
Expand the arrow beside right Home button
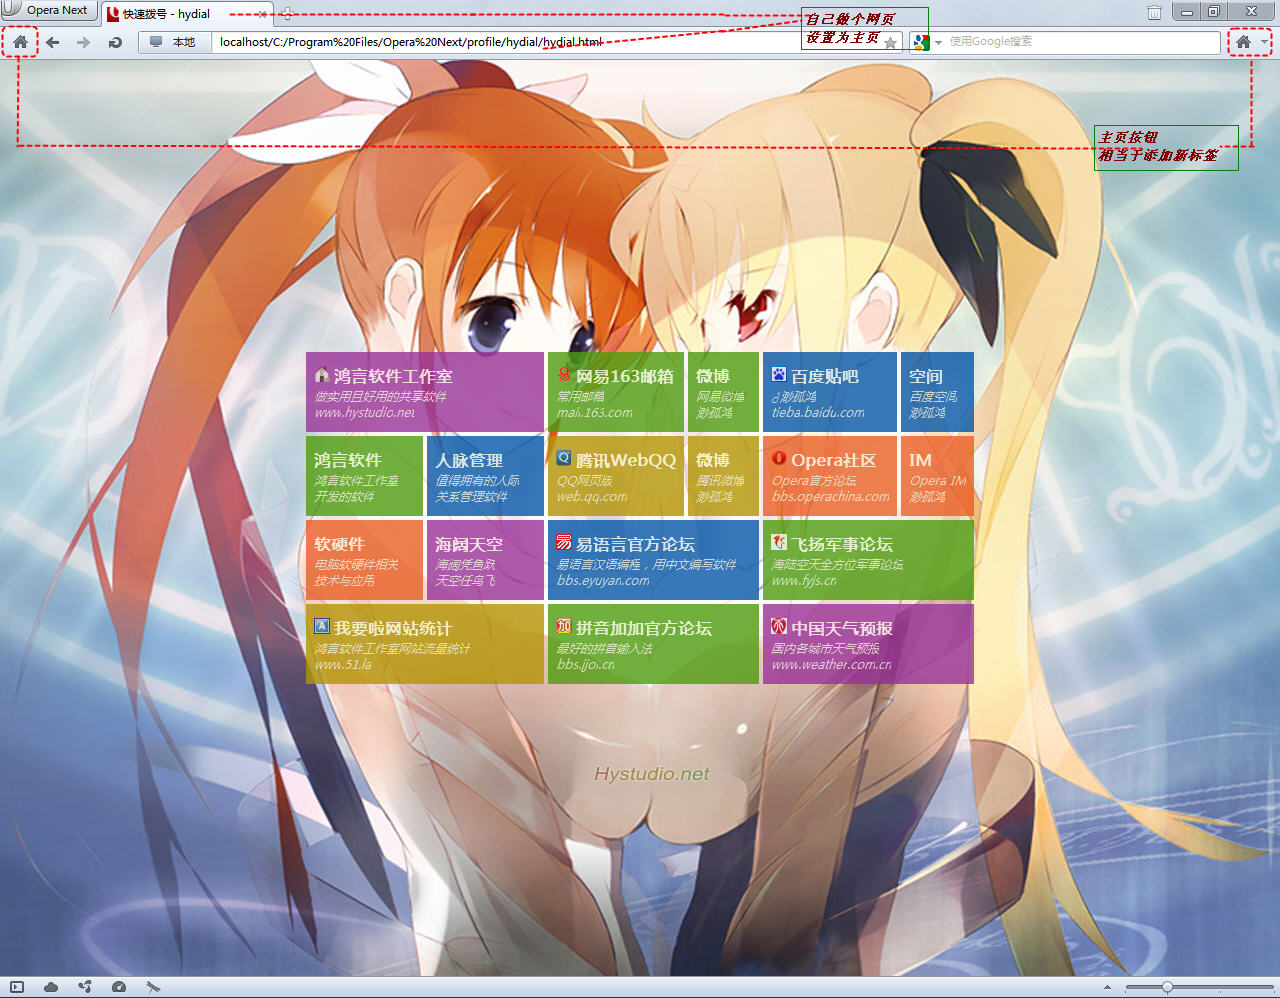point(1266,42)
